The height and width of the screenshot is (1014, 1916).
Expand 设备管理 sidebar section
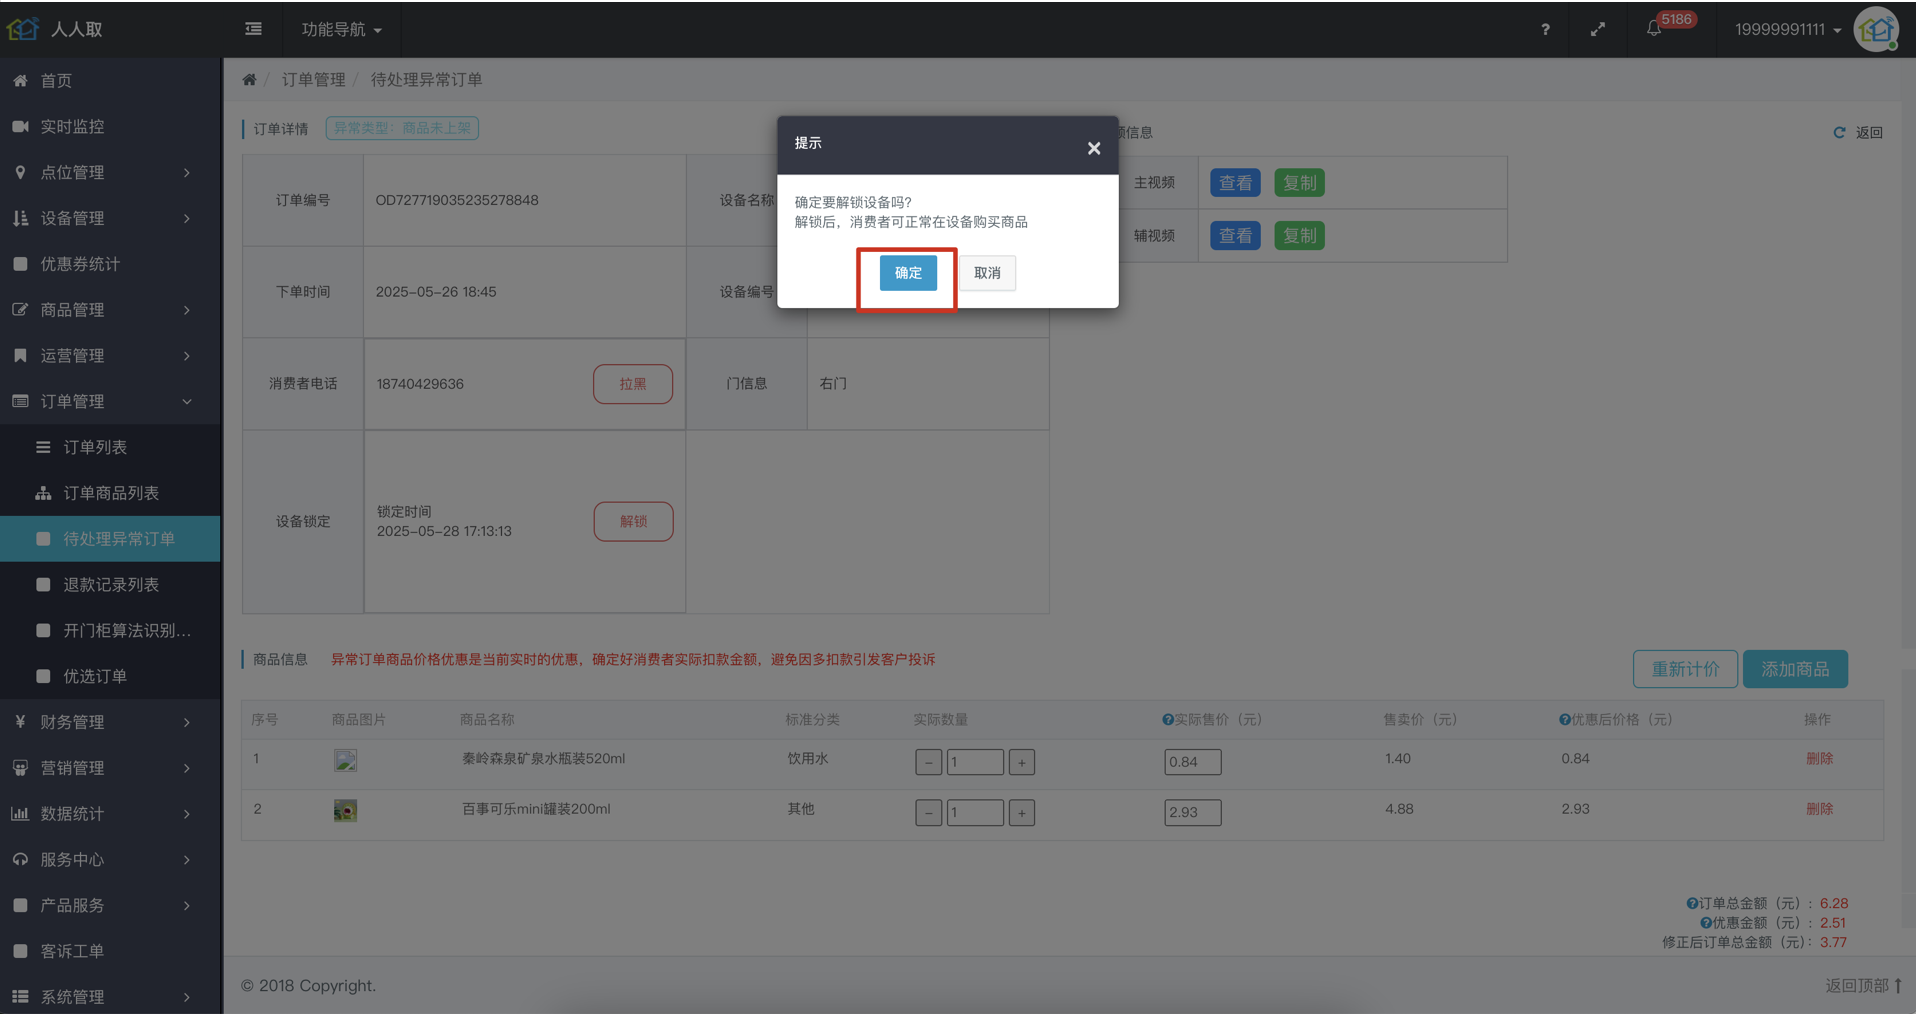(110, 218)
